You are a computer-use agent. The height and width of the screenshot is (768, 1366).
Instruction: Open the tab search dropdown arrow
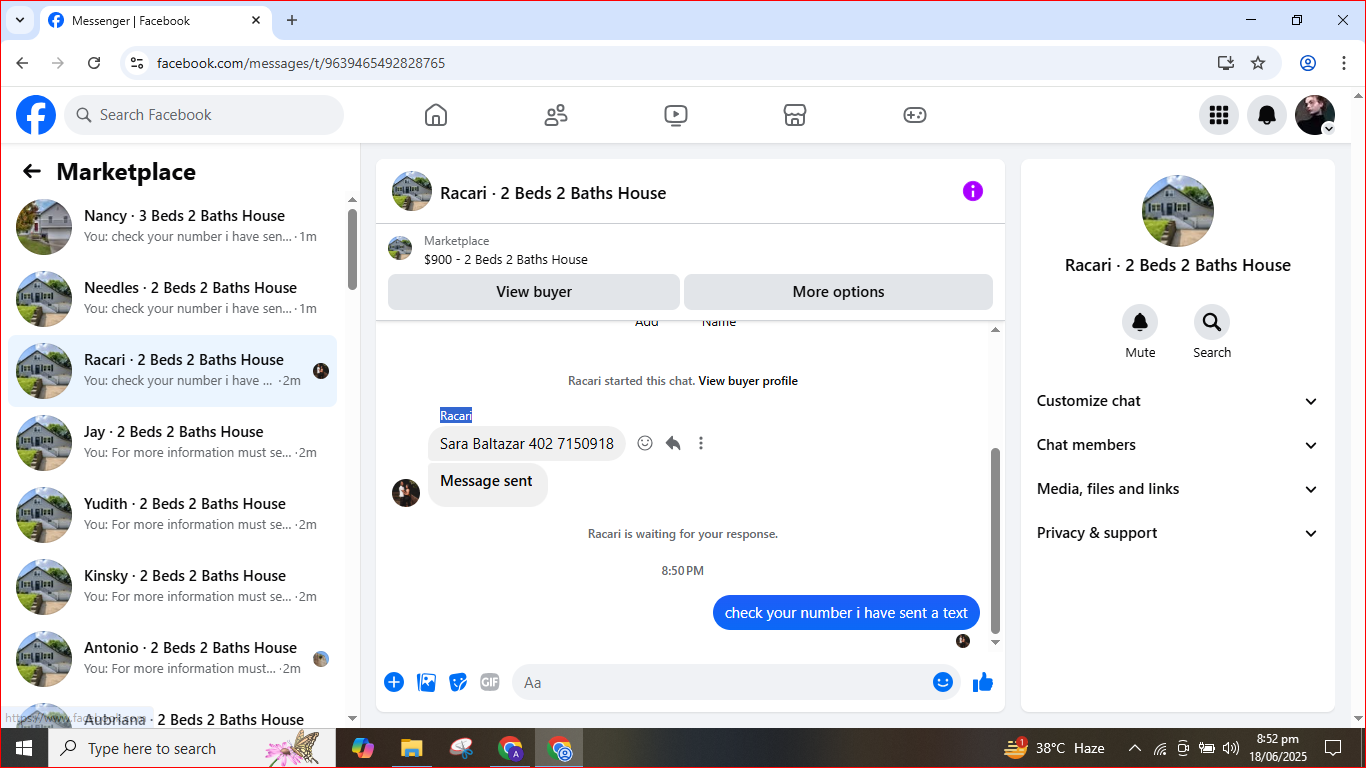click(x=19, y=20)
